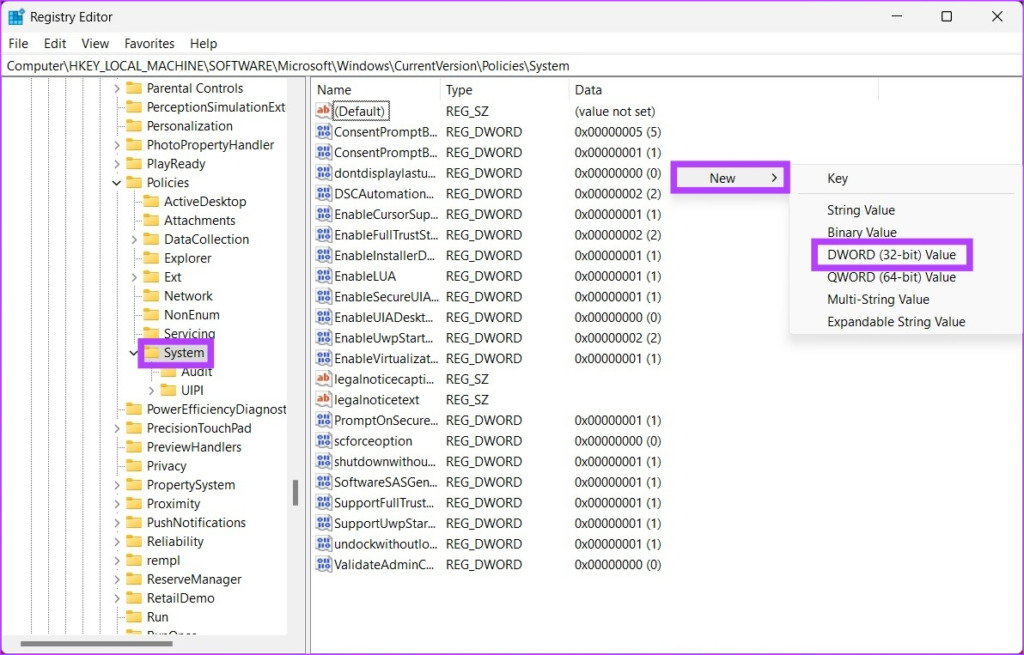Choose DWORD (32-bit) Value
This screenshot has width=1024, height=655.
pyautogui.click(x=891, y=255)
